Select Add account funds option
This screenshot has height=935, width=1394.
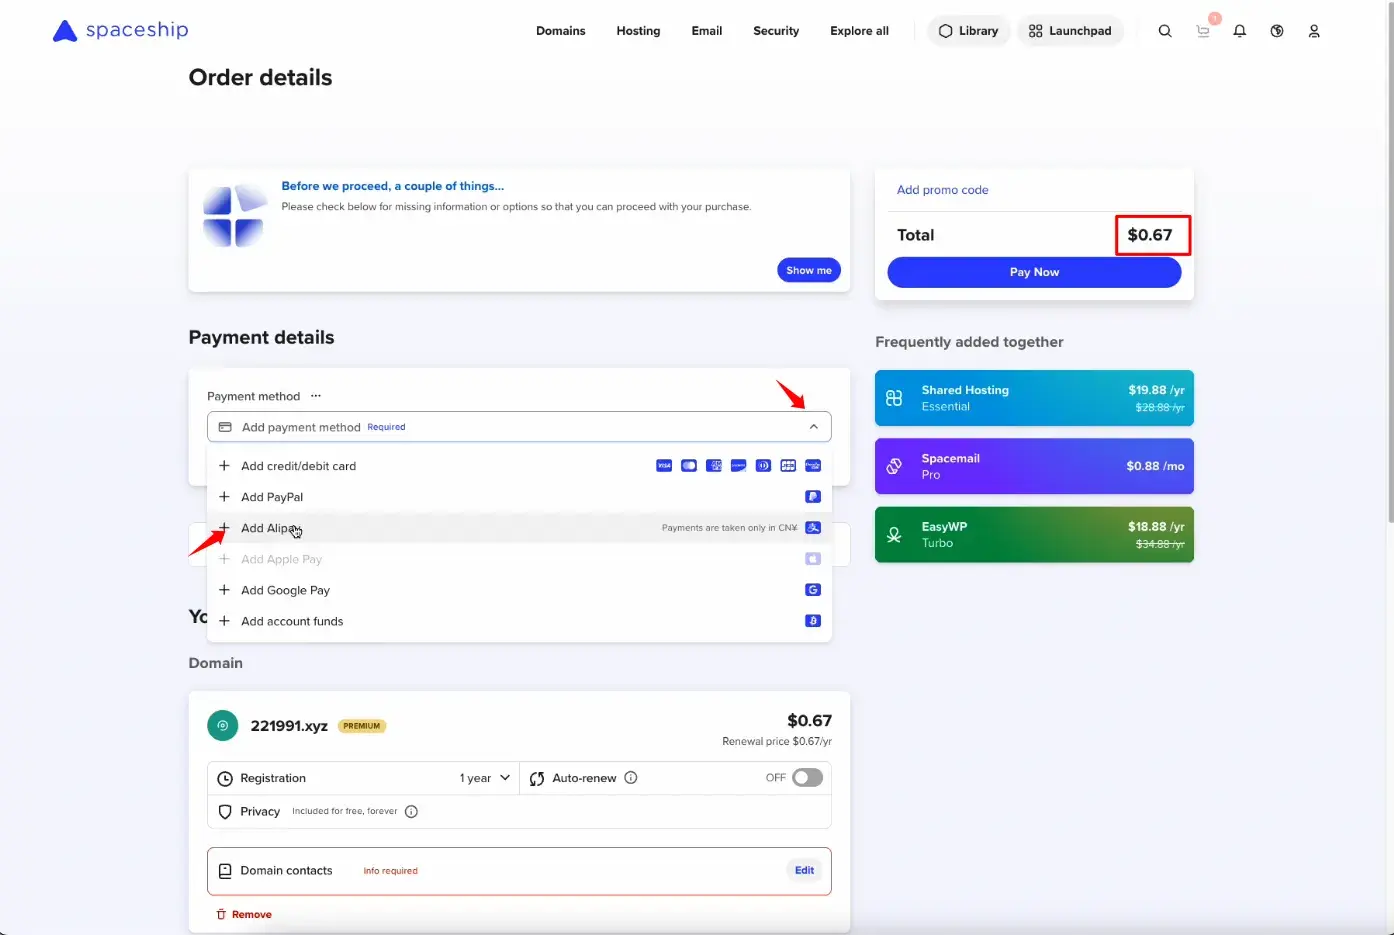tap(519, 621)
